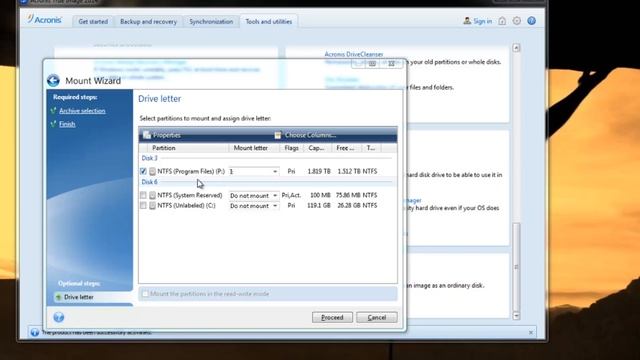Click the Sign in user icon
This screenshot has width=640, height=360.
tap(467, 21)
